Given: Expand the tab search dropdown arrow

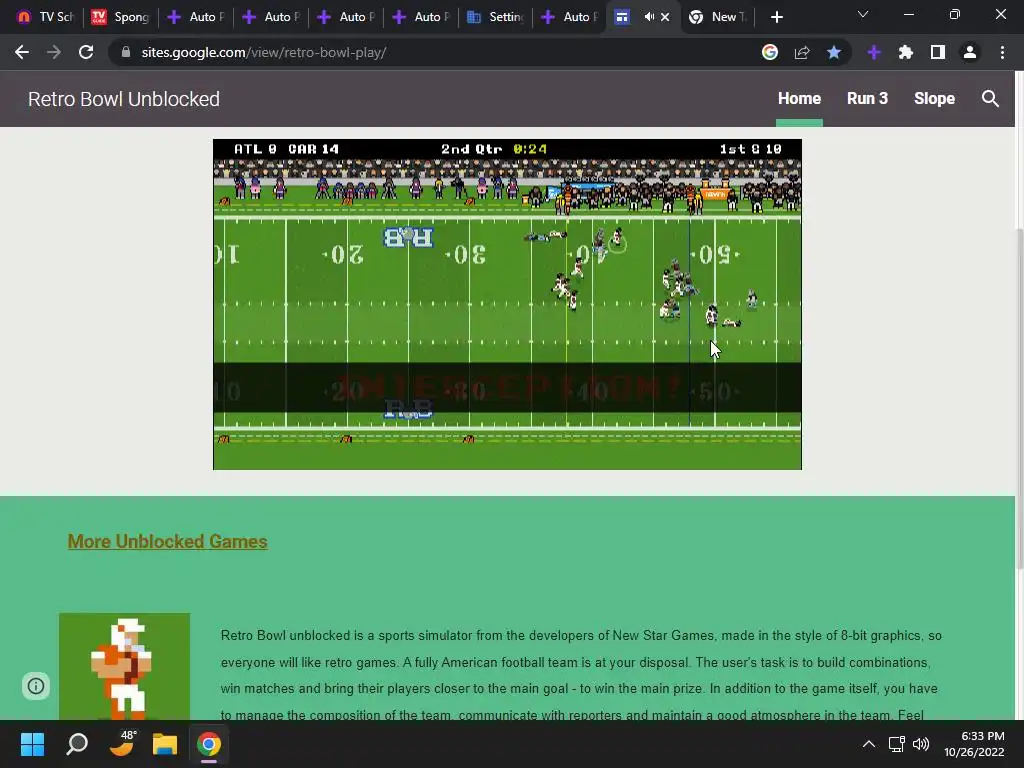Looking at the screenshot, I should click(863, 14).
